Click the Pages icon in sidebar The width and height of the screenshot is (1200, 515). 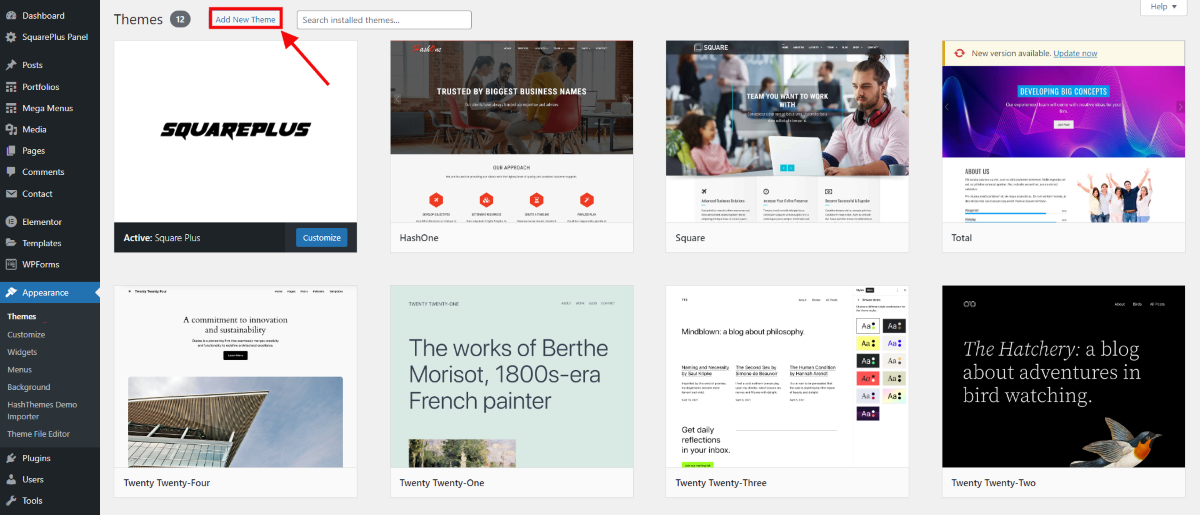click(10, 151)
